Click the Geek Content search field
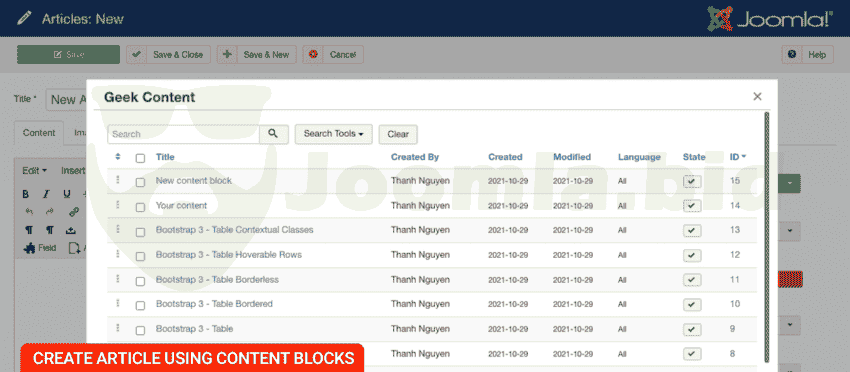The height and width of the screenshot is (372, 850). click(x=183, y=134)
